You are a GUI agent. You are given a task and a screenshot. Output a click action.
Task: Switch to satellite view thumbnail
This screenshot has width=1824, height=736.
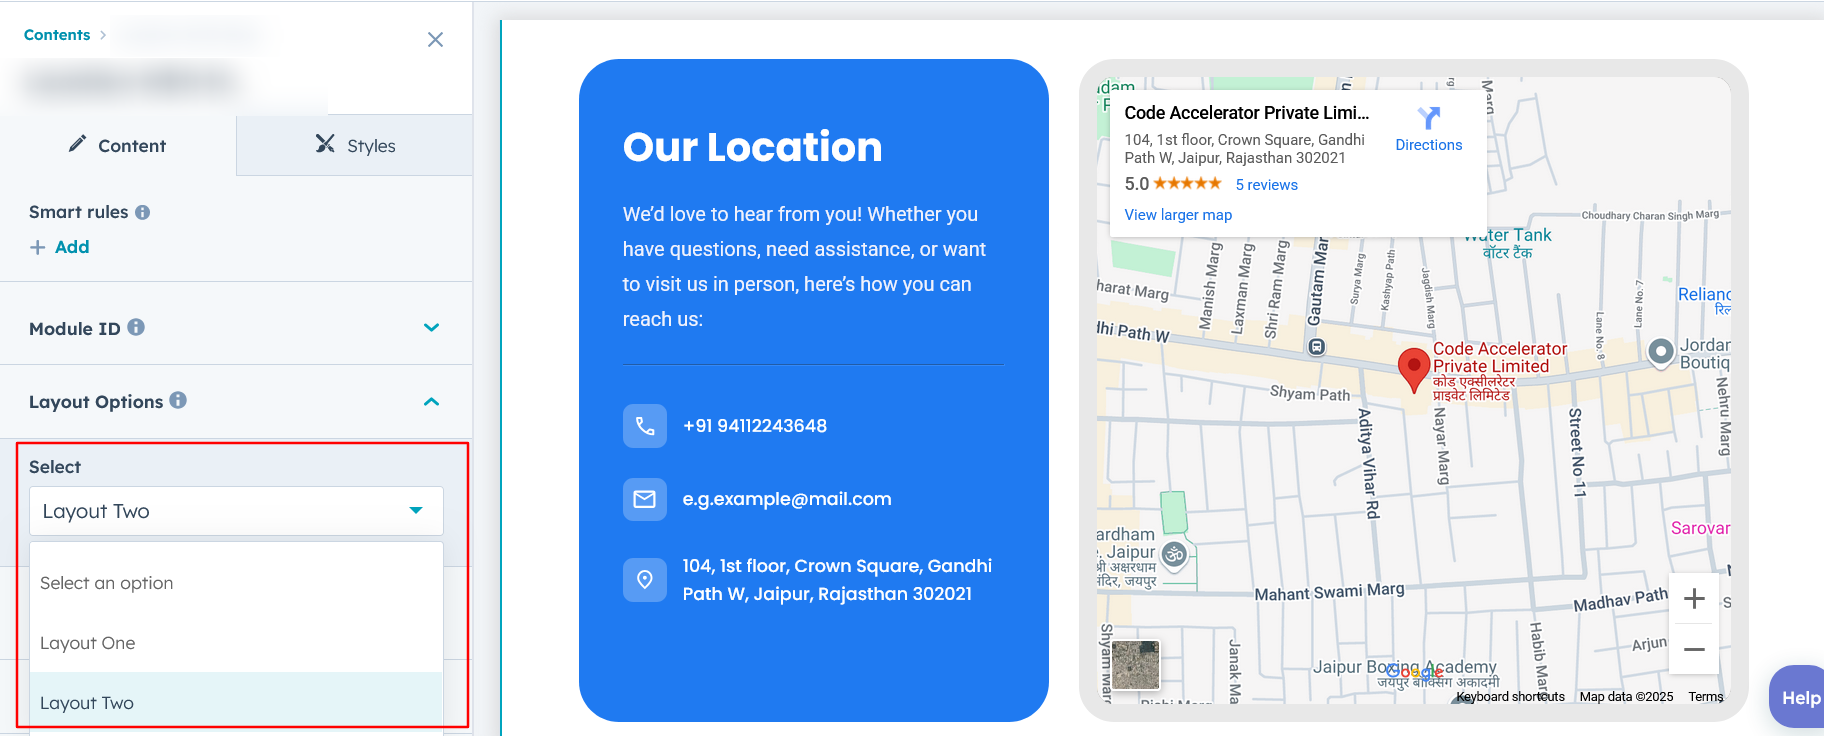[x=1136, y=665]
